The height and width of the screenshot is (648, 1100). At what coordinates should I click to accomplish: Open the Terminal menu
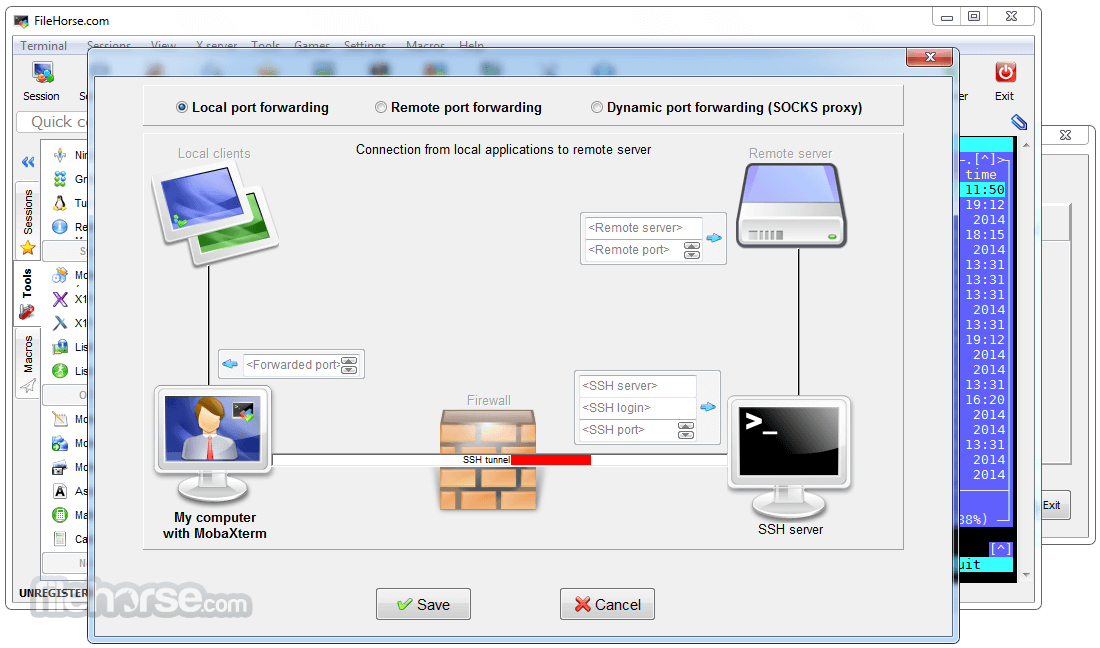[x=43, y=46]
